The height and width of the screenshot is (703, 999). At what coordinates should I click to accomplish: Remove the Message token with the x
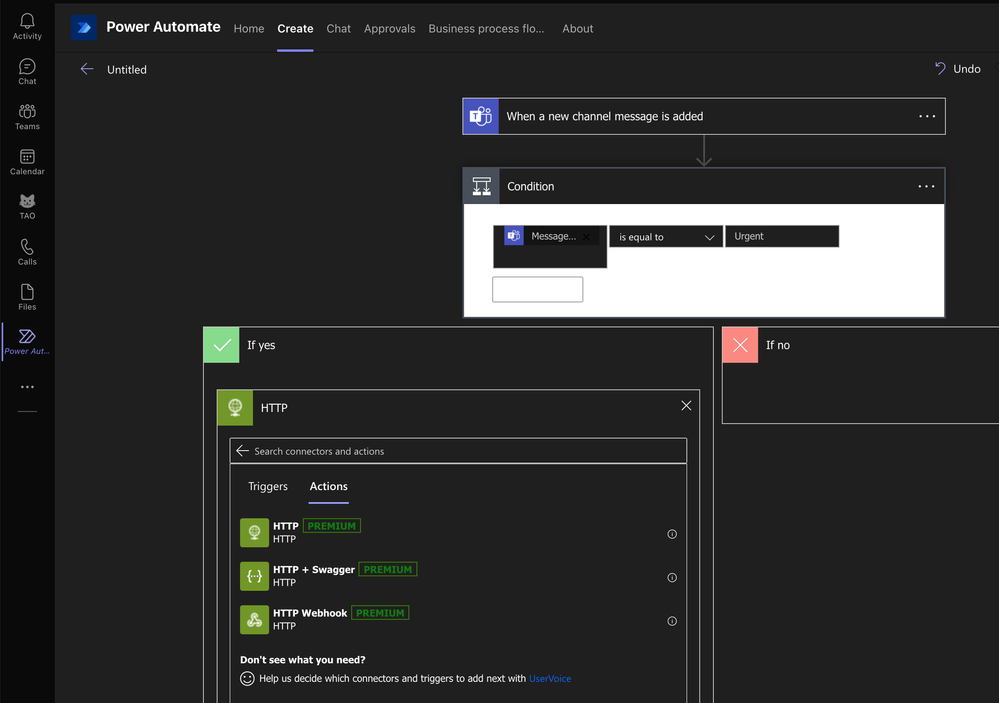[586, 236]
